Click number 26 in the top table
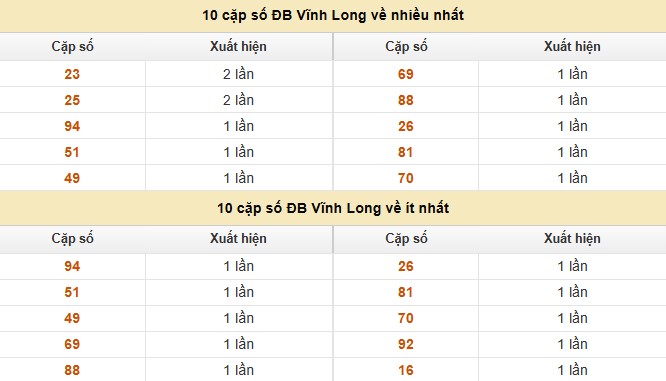The width and height of the screenshot is (666, 381). (x=406, y=126)
